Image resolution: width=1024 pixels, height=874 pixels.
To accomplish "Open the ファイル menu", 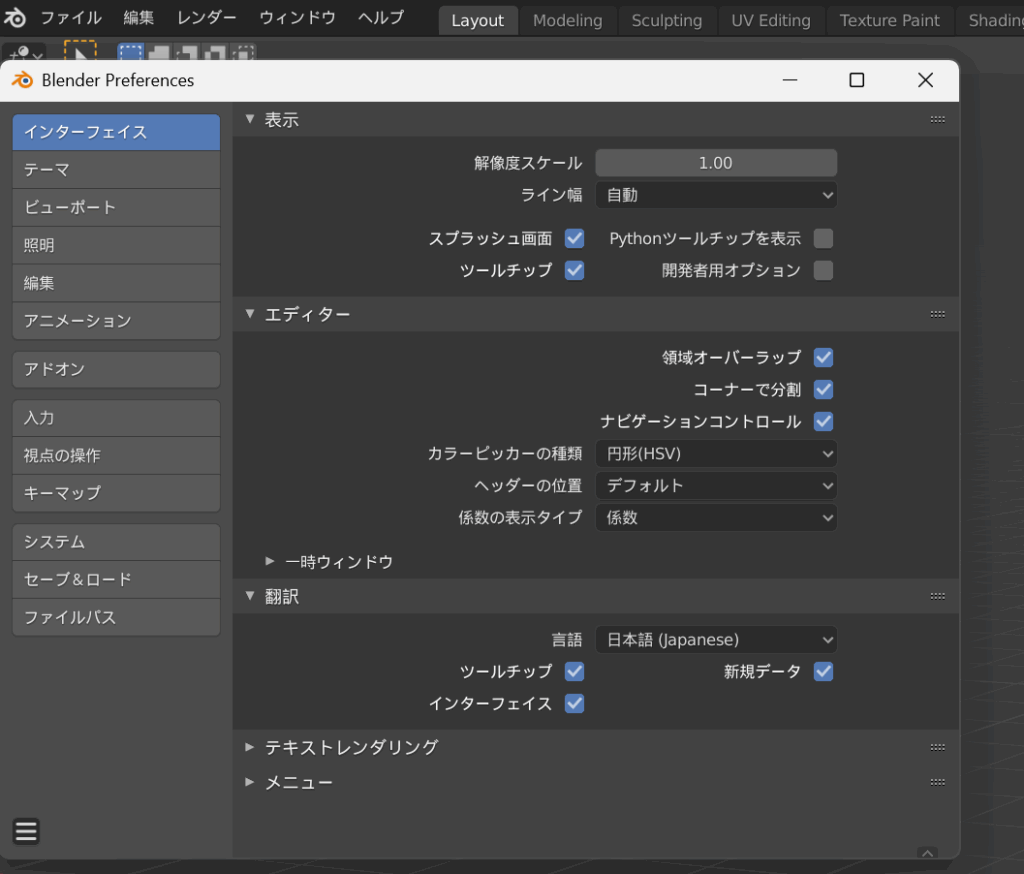I will pos(70,18).
